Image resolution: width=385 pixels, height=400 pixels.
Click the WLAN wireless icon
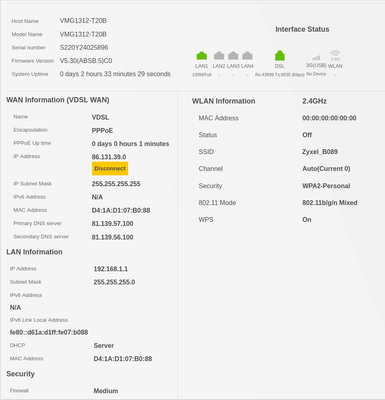[335, 55]
